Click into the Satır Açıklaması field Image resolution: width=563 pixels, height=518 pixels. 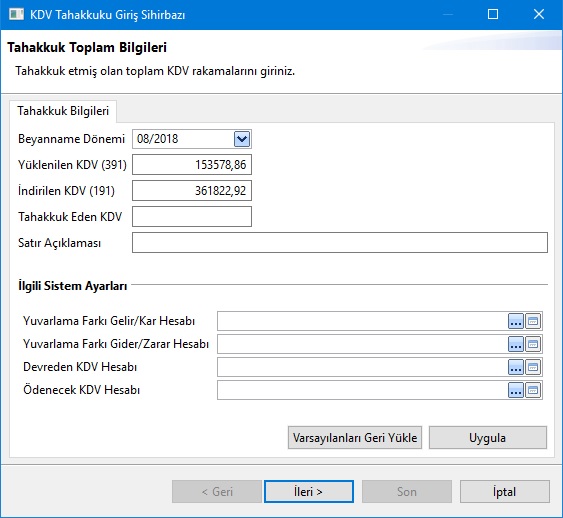pos(340,243)
